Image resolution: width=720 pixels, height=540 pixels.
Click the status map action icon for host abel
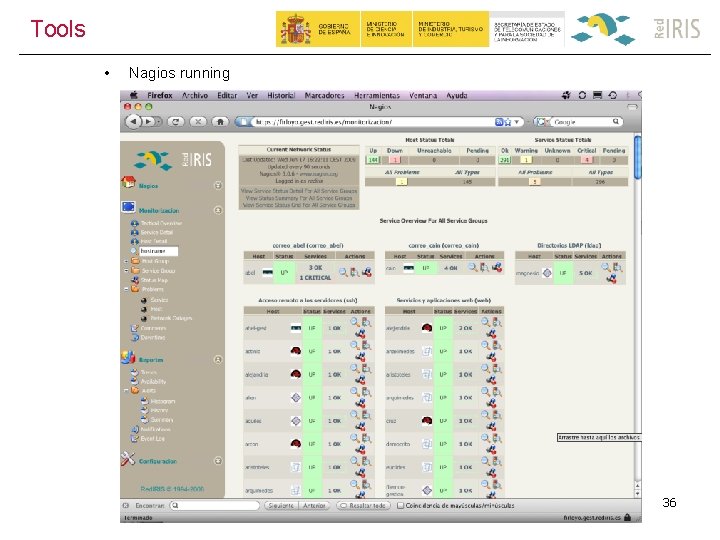point(366,272)
